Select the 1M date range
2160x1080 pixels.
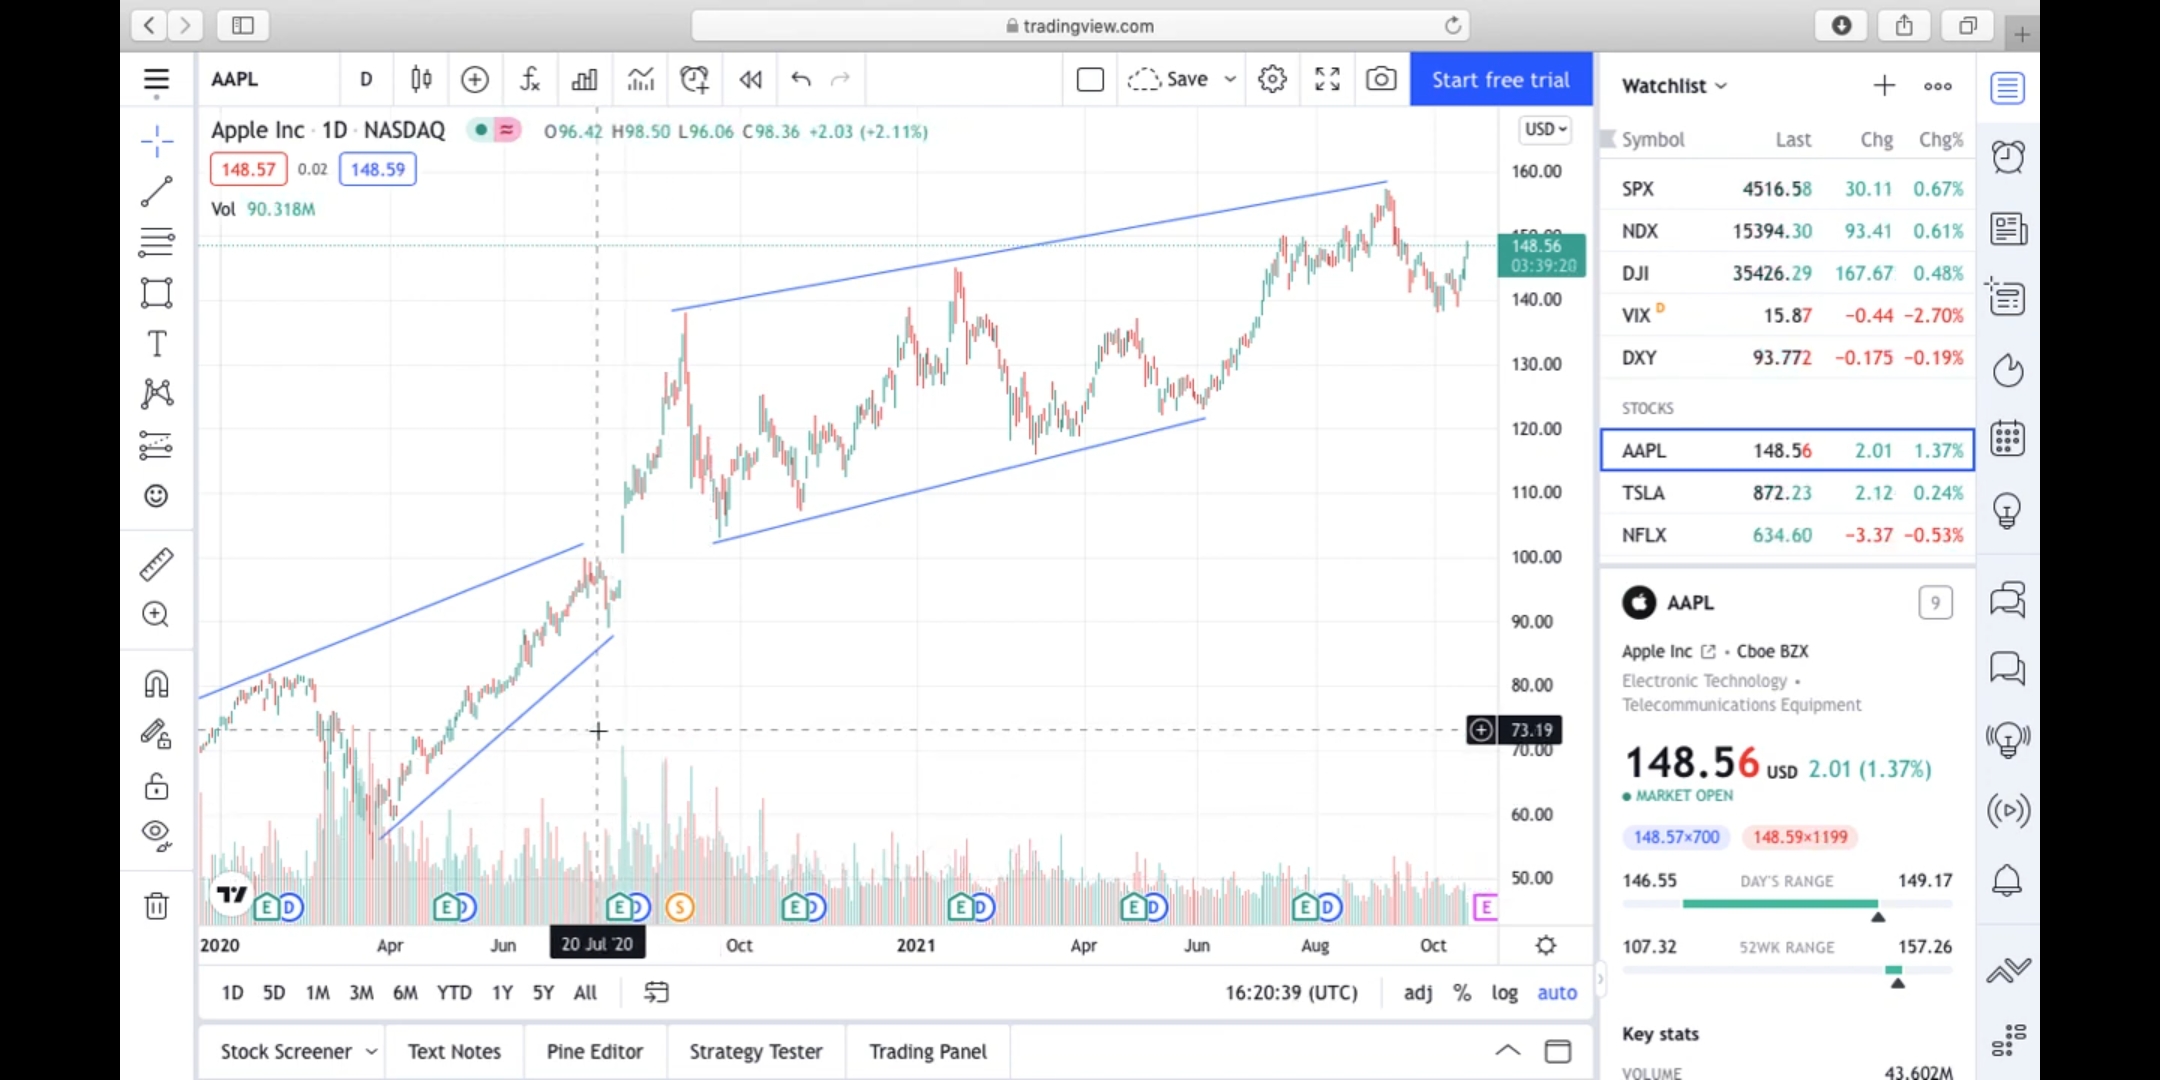coord(317,993)
